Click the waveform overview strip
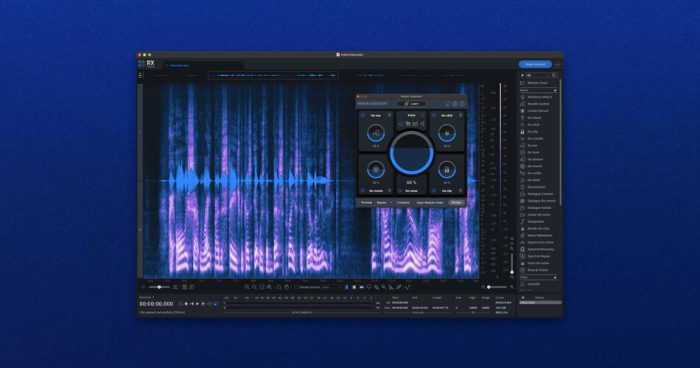 click(312, 75)
